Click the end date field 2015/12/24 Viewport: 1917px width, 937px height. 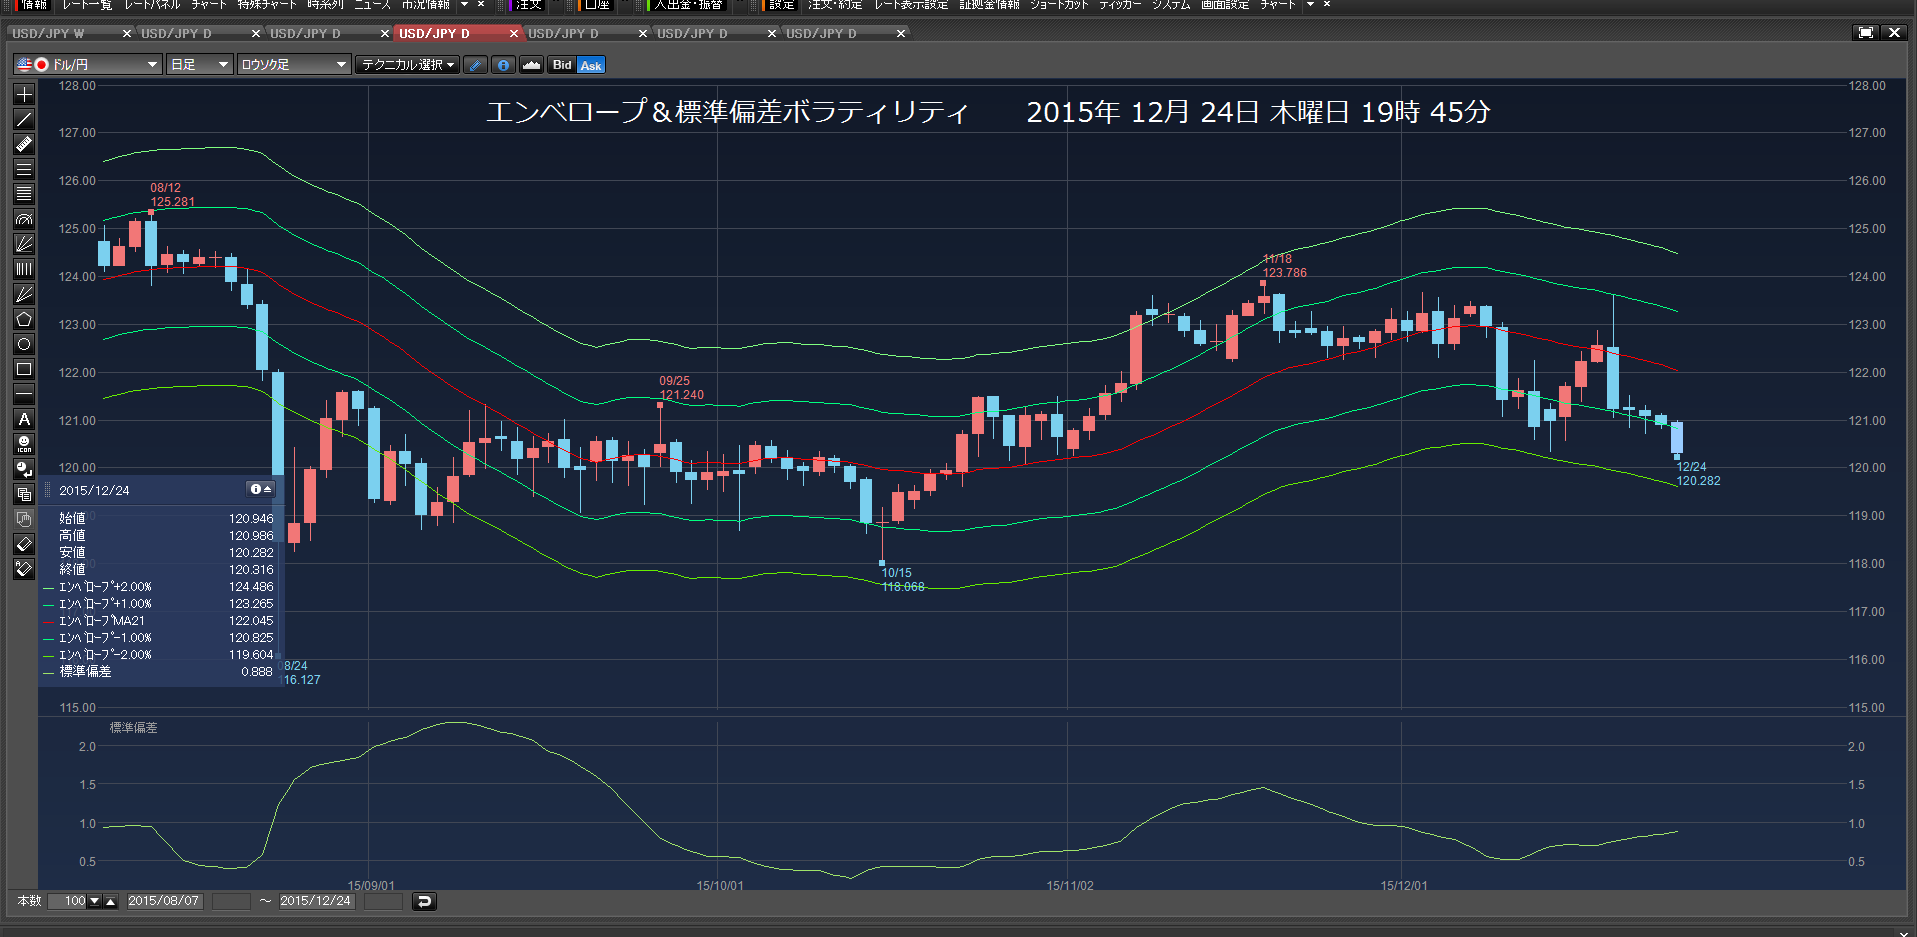316,901
